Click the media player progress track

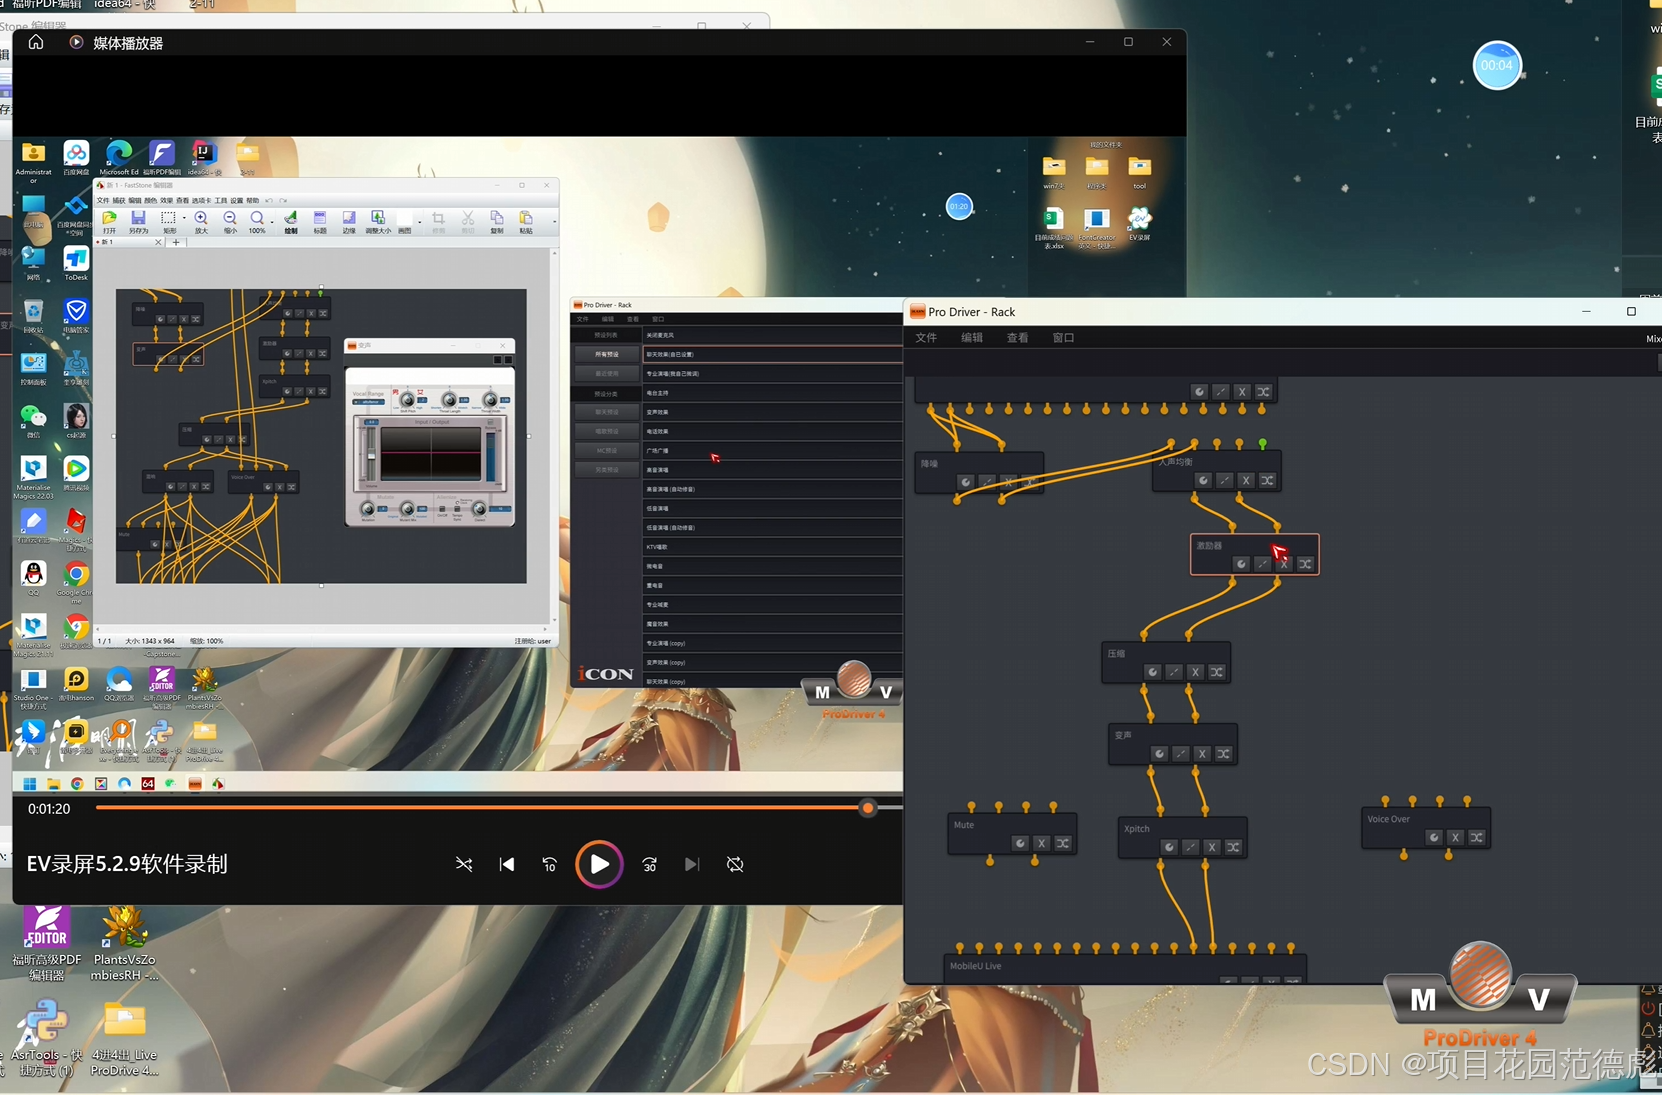coord(499,807)
